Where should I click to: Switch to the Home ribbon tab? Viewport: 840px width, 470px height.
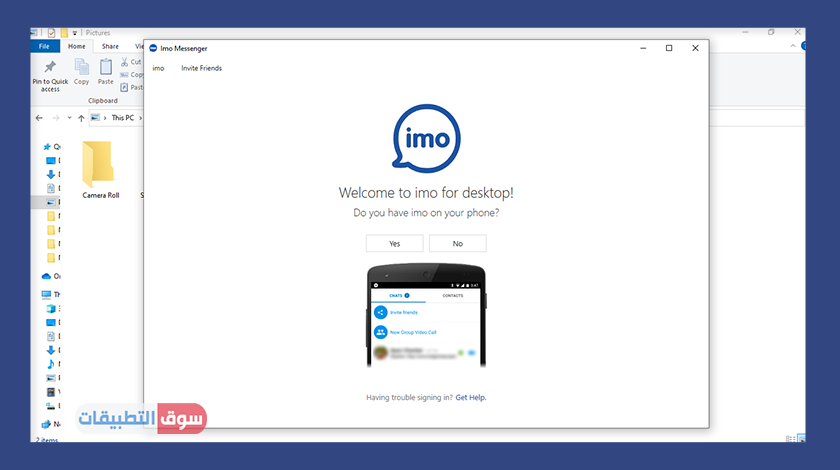(77, 47)
